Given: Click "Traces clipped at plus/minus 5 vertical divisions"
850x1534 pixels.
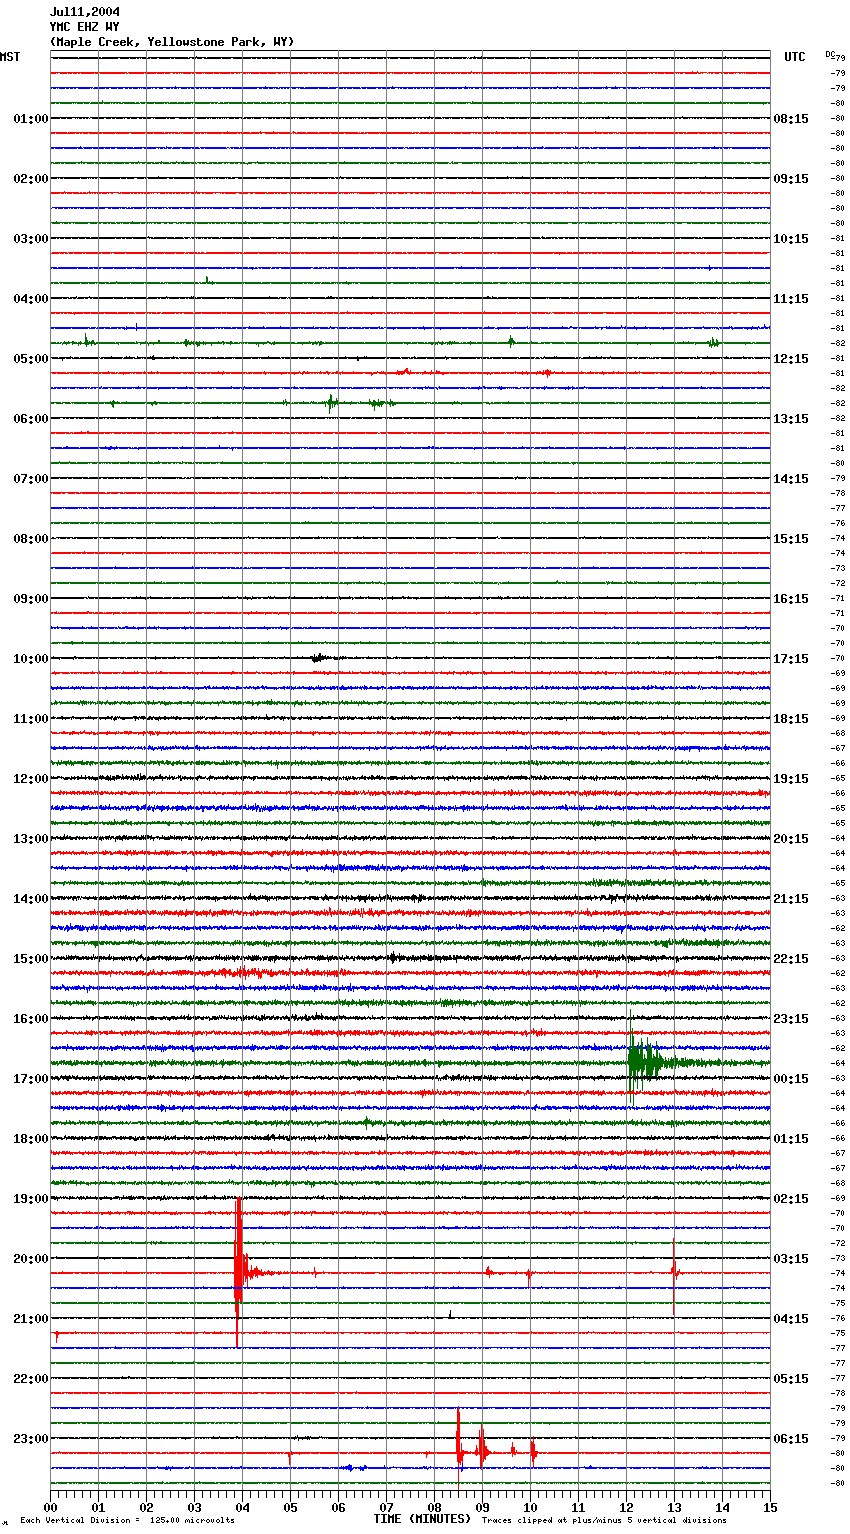Looking at the screenshot, I should pyautogui.click(x=604, y=1521).
